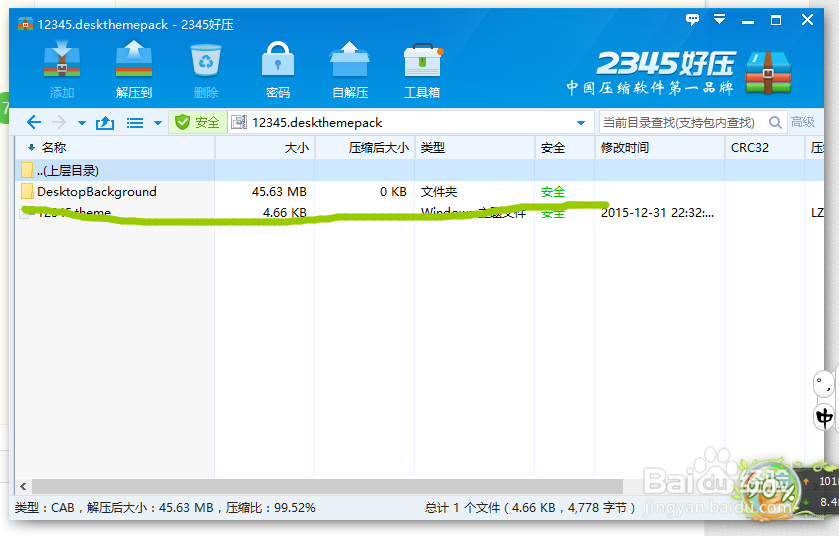This screenshot has height=536, width=839.
Task: Click the status text 总计 1 个文件
Action: [463, 508]
